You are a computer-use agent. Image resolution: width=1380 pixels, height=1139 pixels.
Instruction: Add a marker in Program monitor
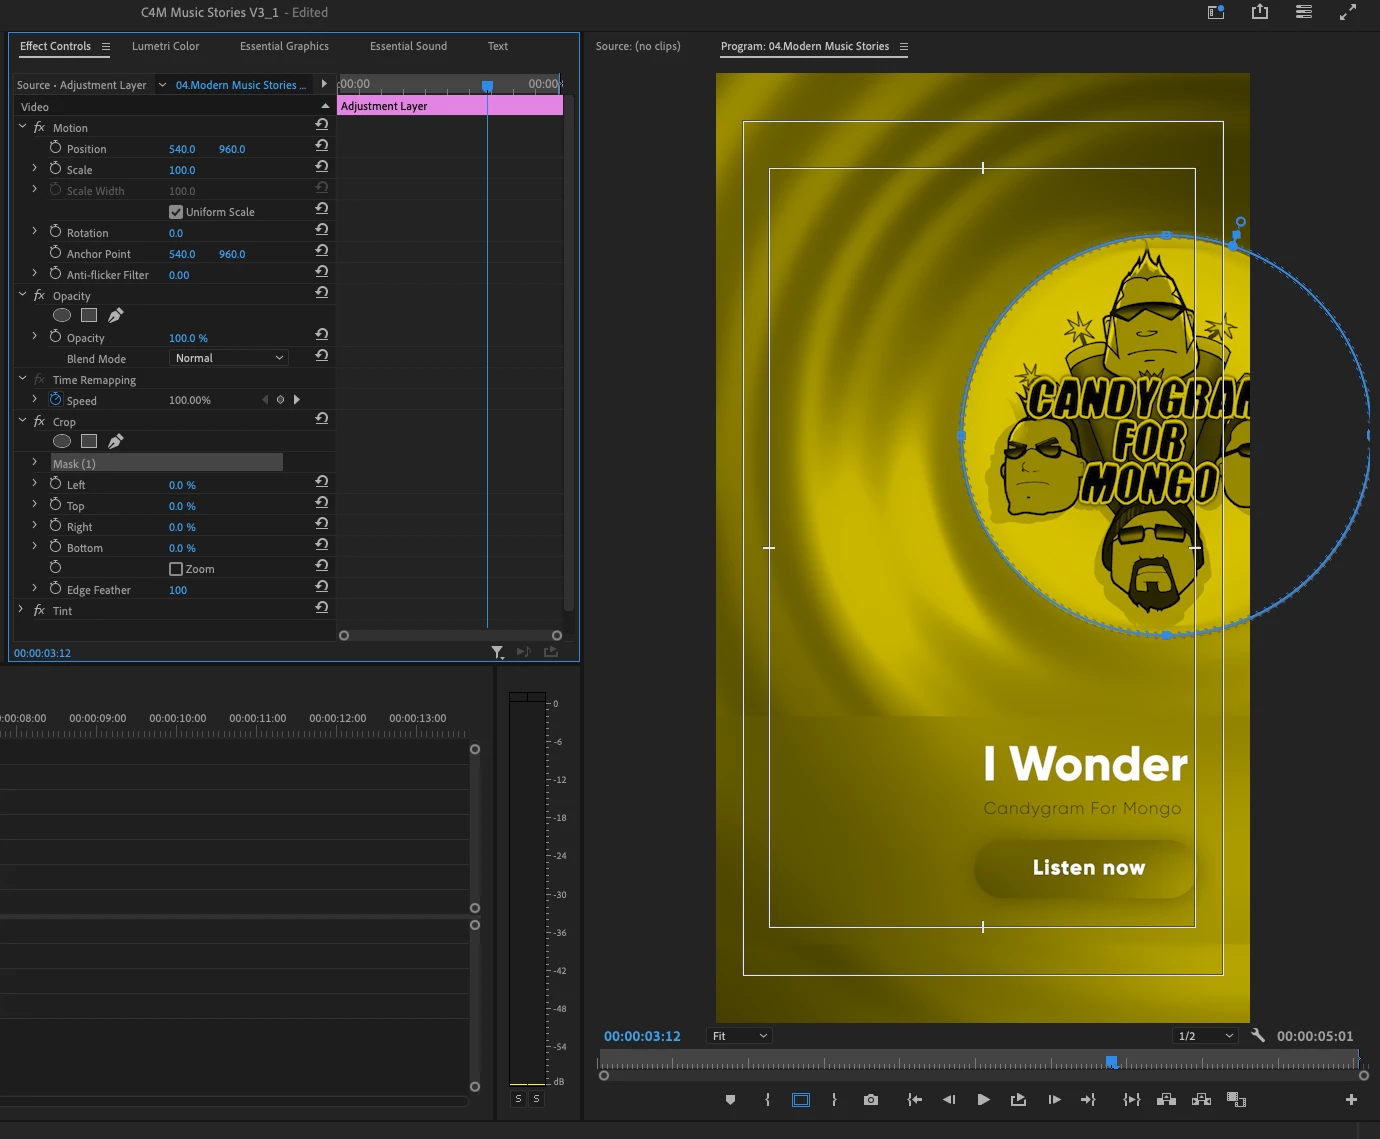pyautogui.click(x=730, y=1100)
